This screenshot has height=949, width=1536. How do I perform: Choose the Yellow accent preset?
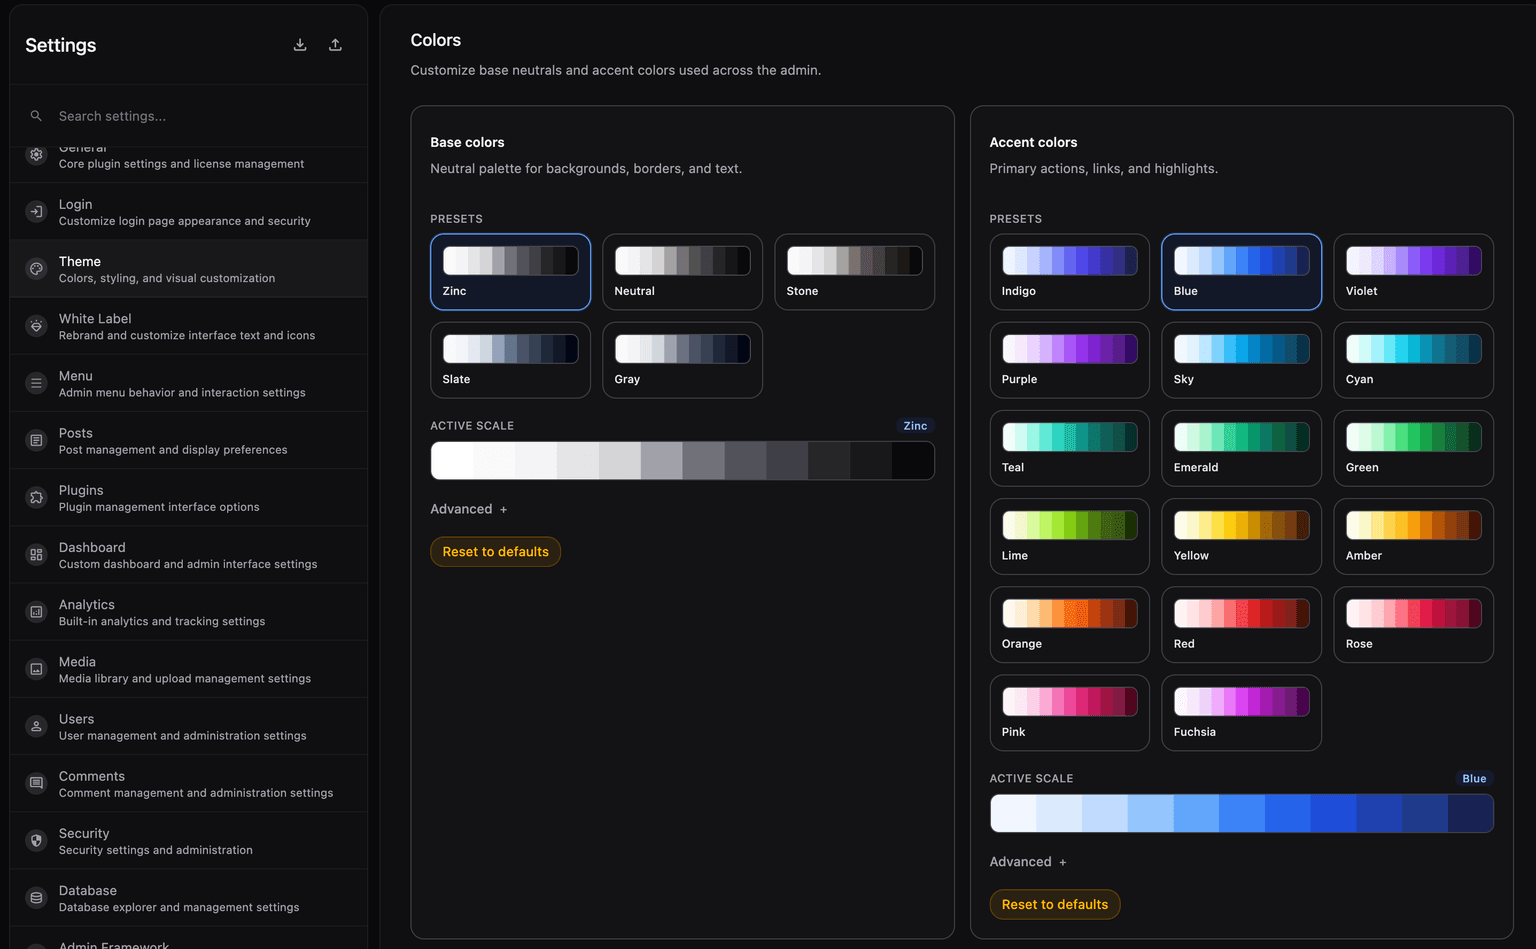(x=1241, y=536)
